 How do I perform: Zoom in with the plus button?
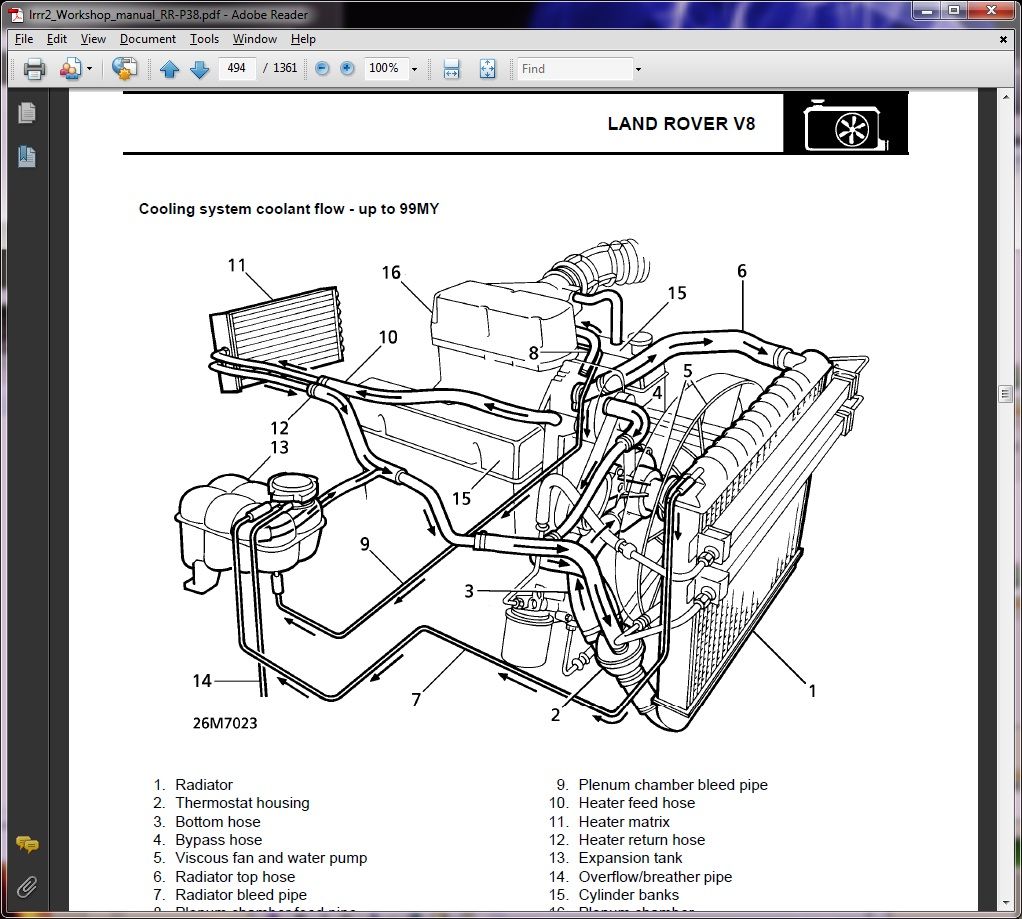tap(347, 68)
